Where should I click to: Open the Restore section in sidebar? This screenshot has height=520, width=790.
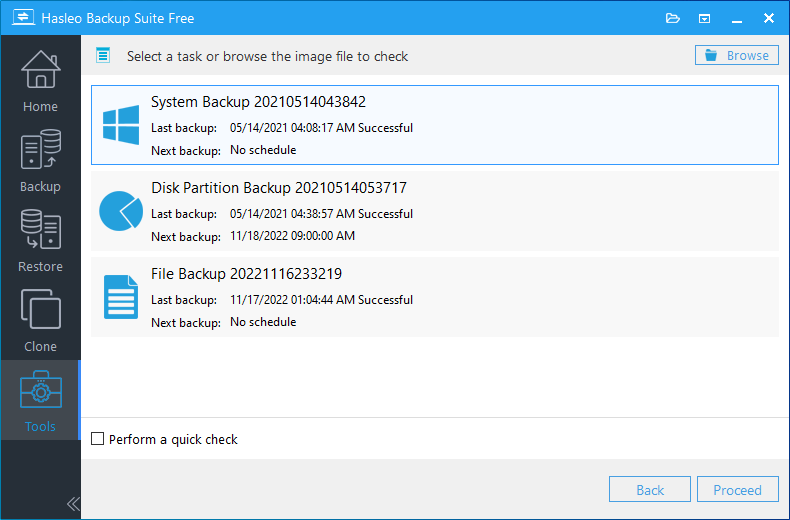pyautogui.click(x=40, y=240)
